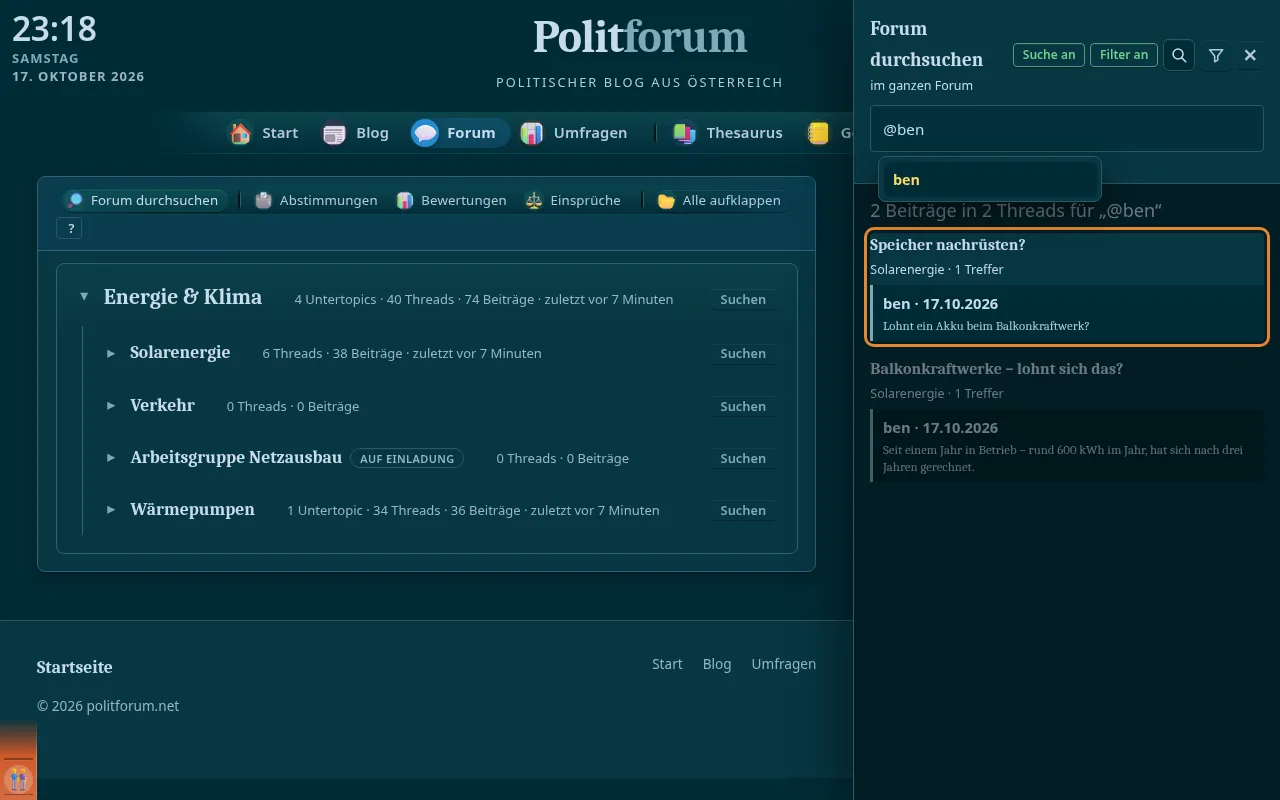The width and height of the screenshot is (1280, 800).
Task: Click the newspaper icon beside Blog
Action: click(334, 133)
